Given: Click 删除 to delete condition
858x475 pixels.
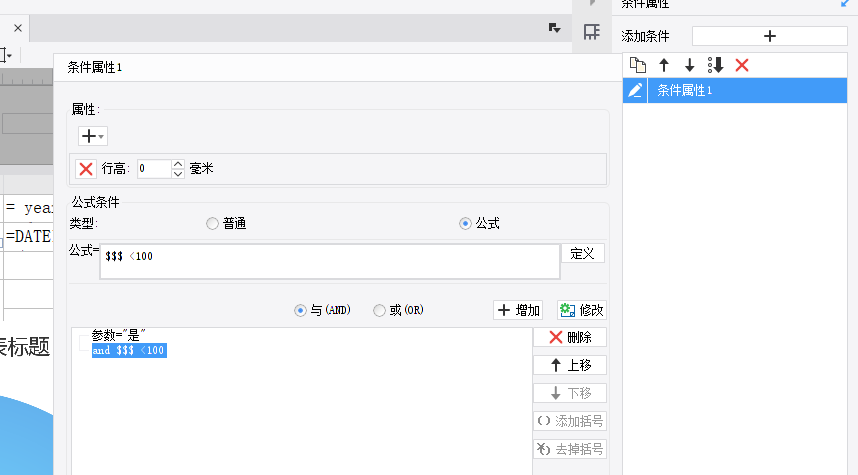Looking at the screenshot, I should [x=570, y=337].
